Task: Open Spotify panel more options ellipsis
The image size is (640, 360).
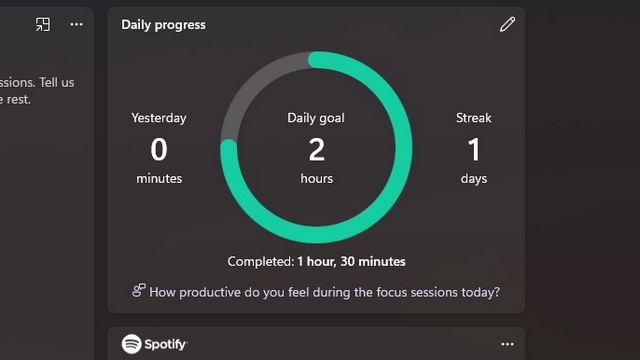Action: (507, 344)
